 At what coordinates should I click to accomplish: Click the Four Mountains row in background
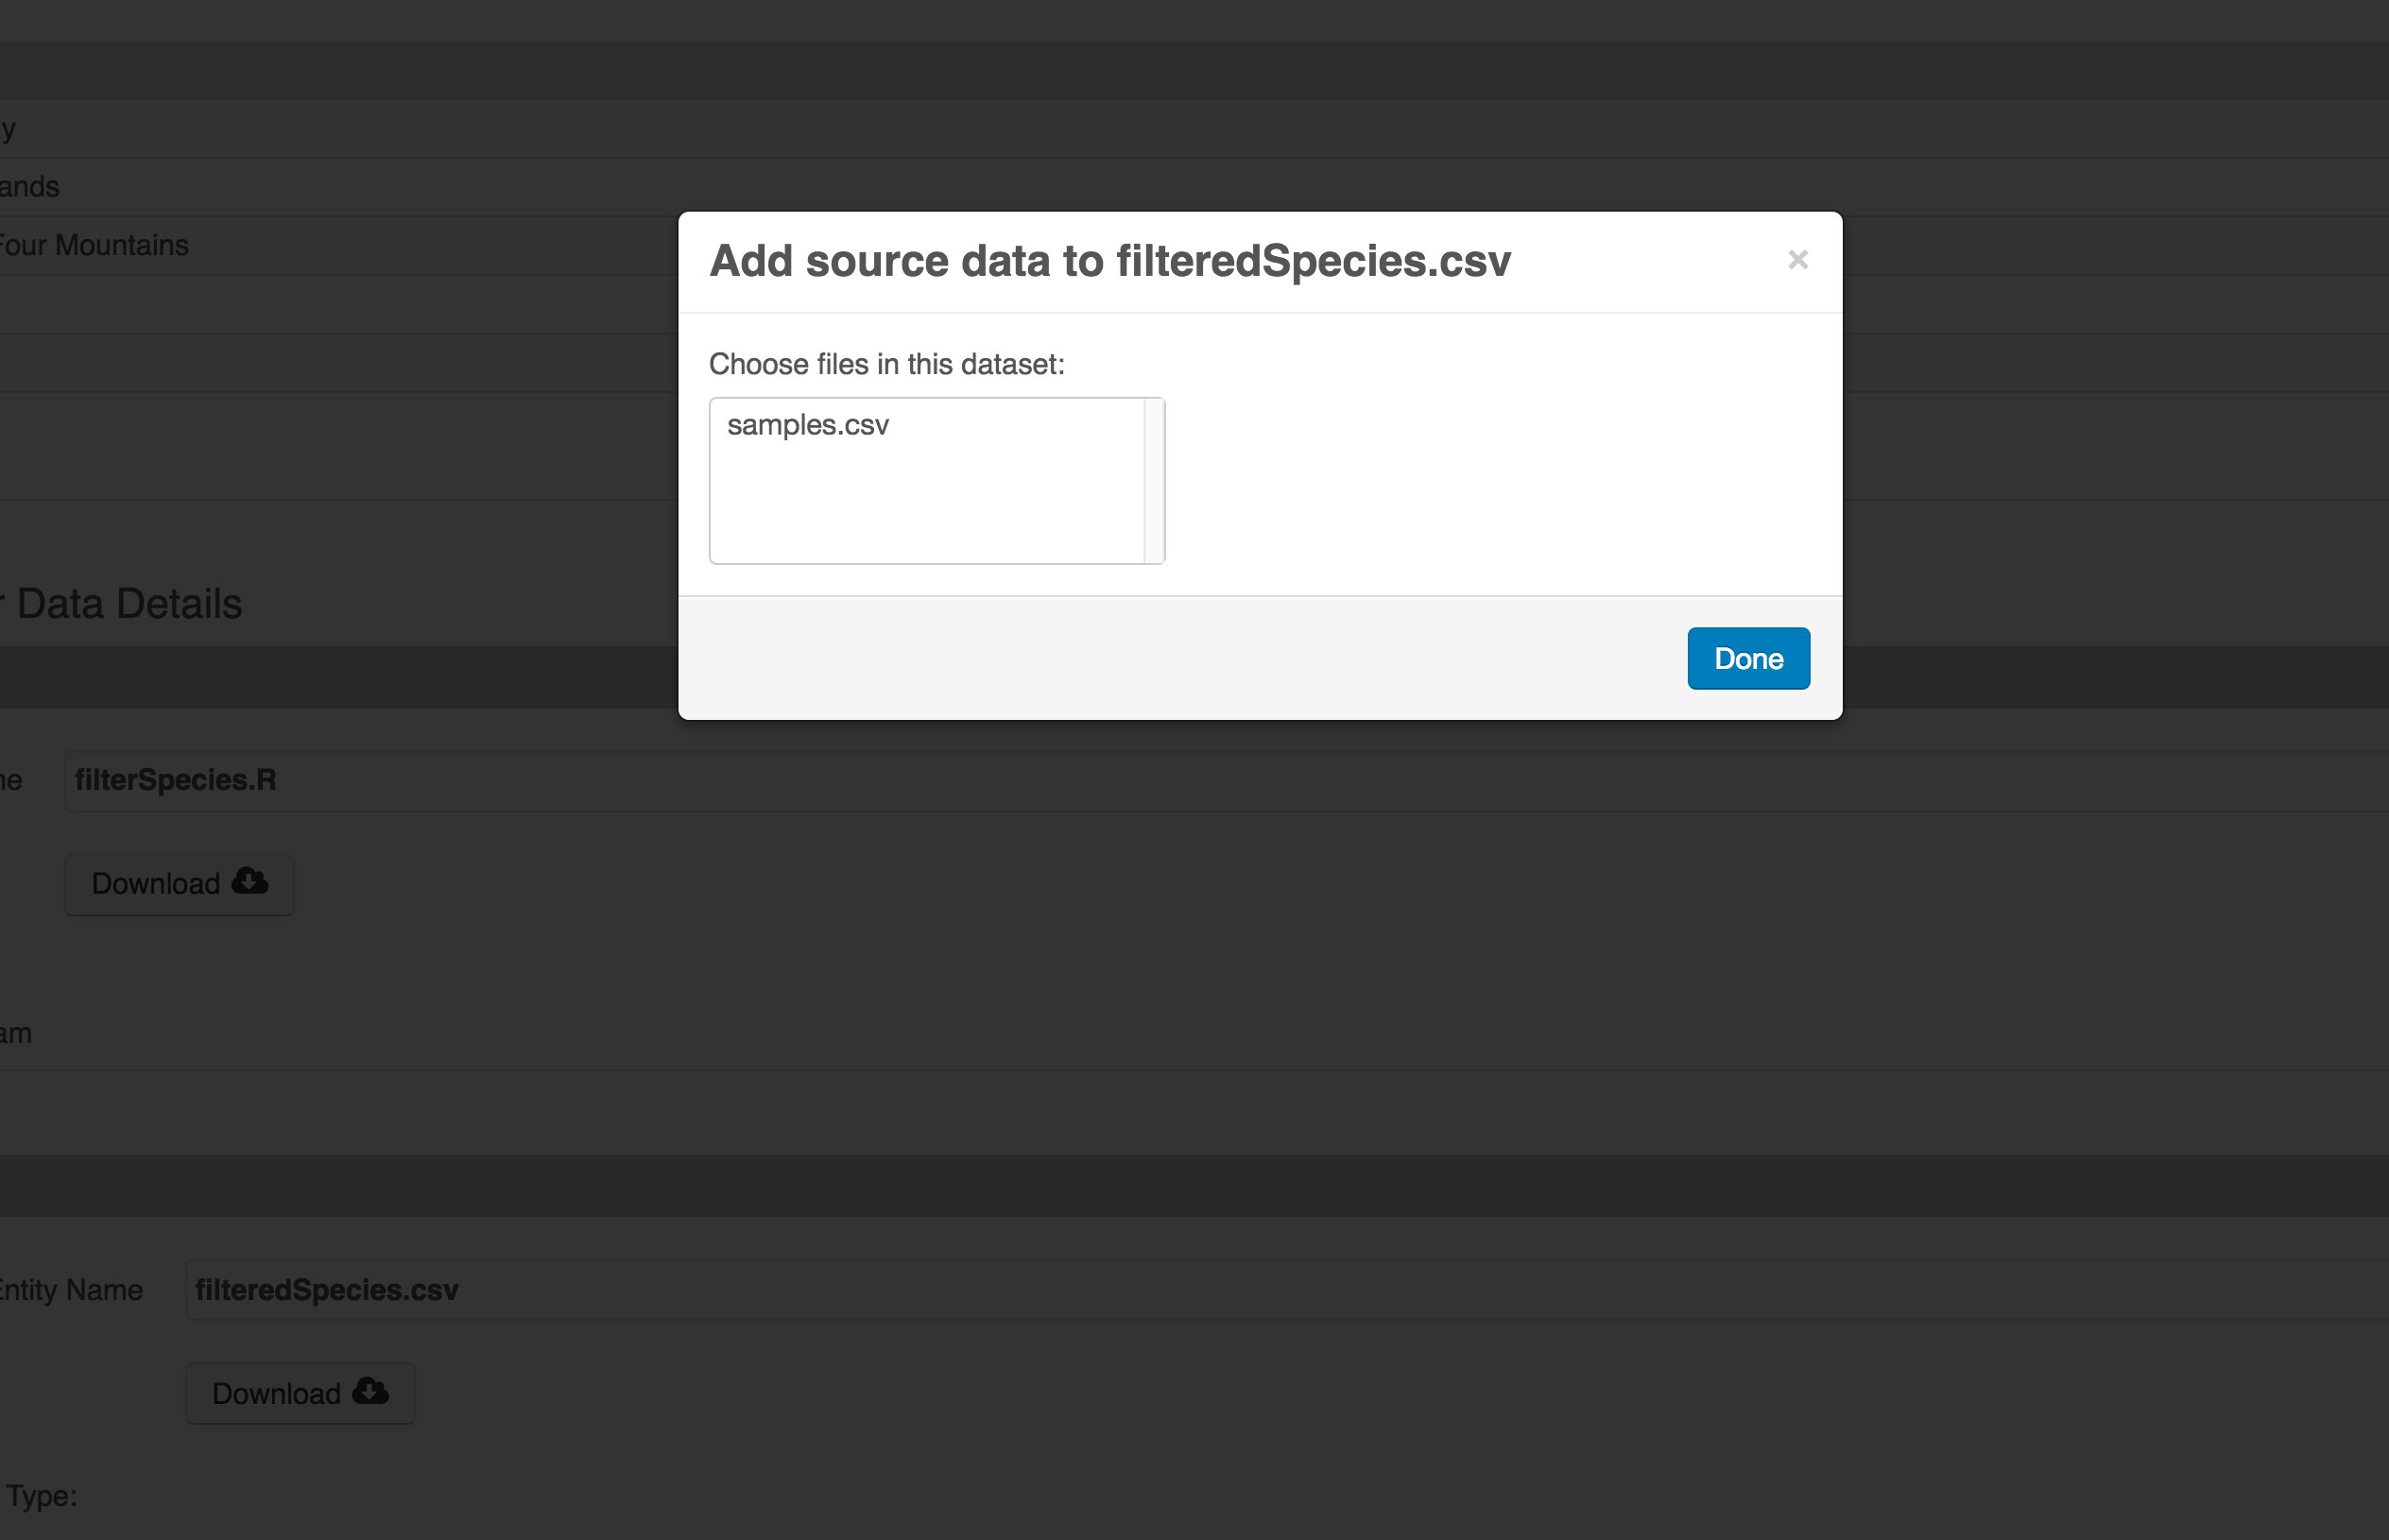[1194, 245]
